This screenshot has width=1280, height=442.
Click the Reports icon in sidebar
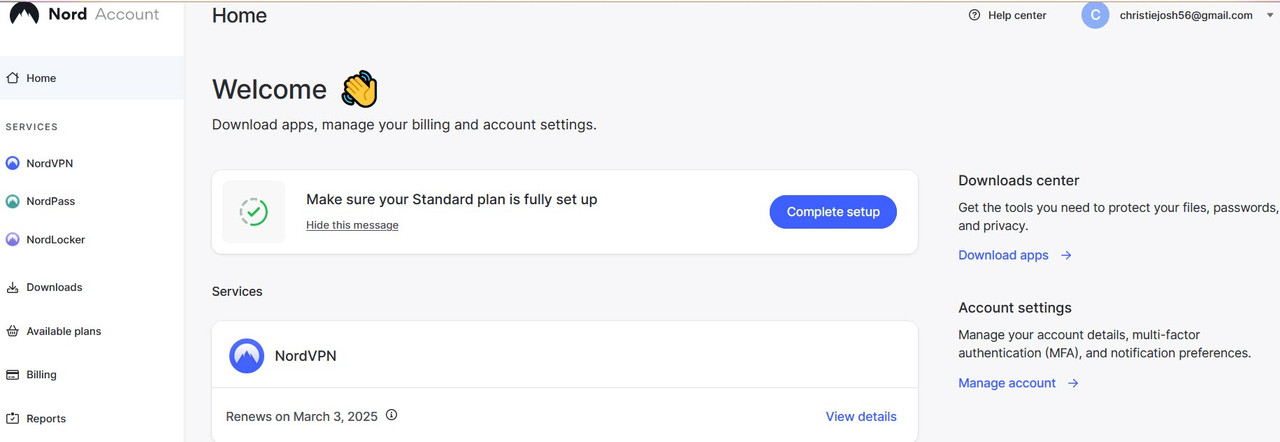coord(13,419)
